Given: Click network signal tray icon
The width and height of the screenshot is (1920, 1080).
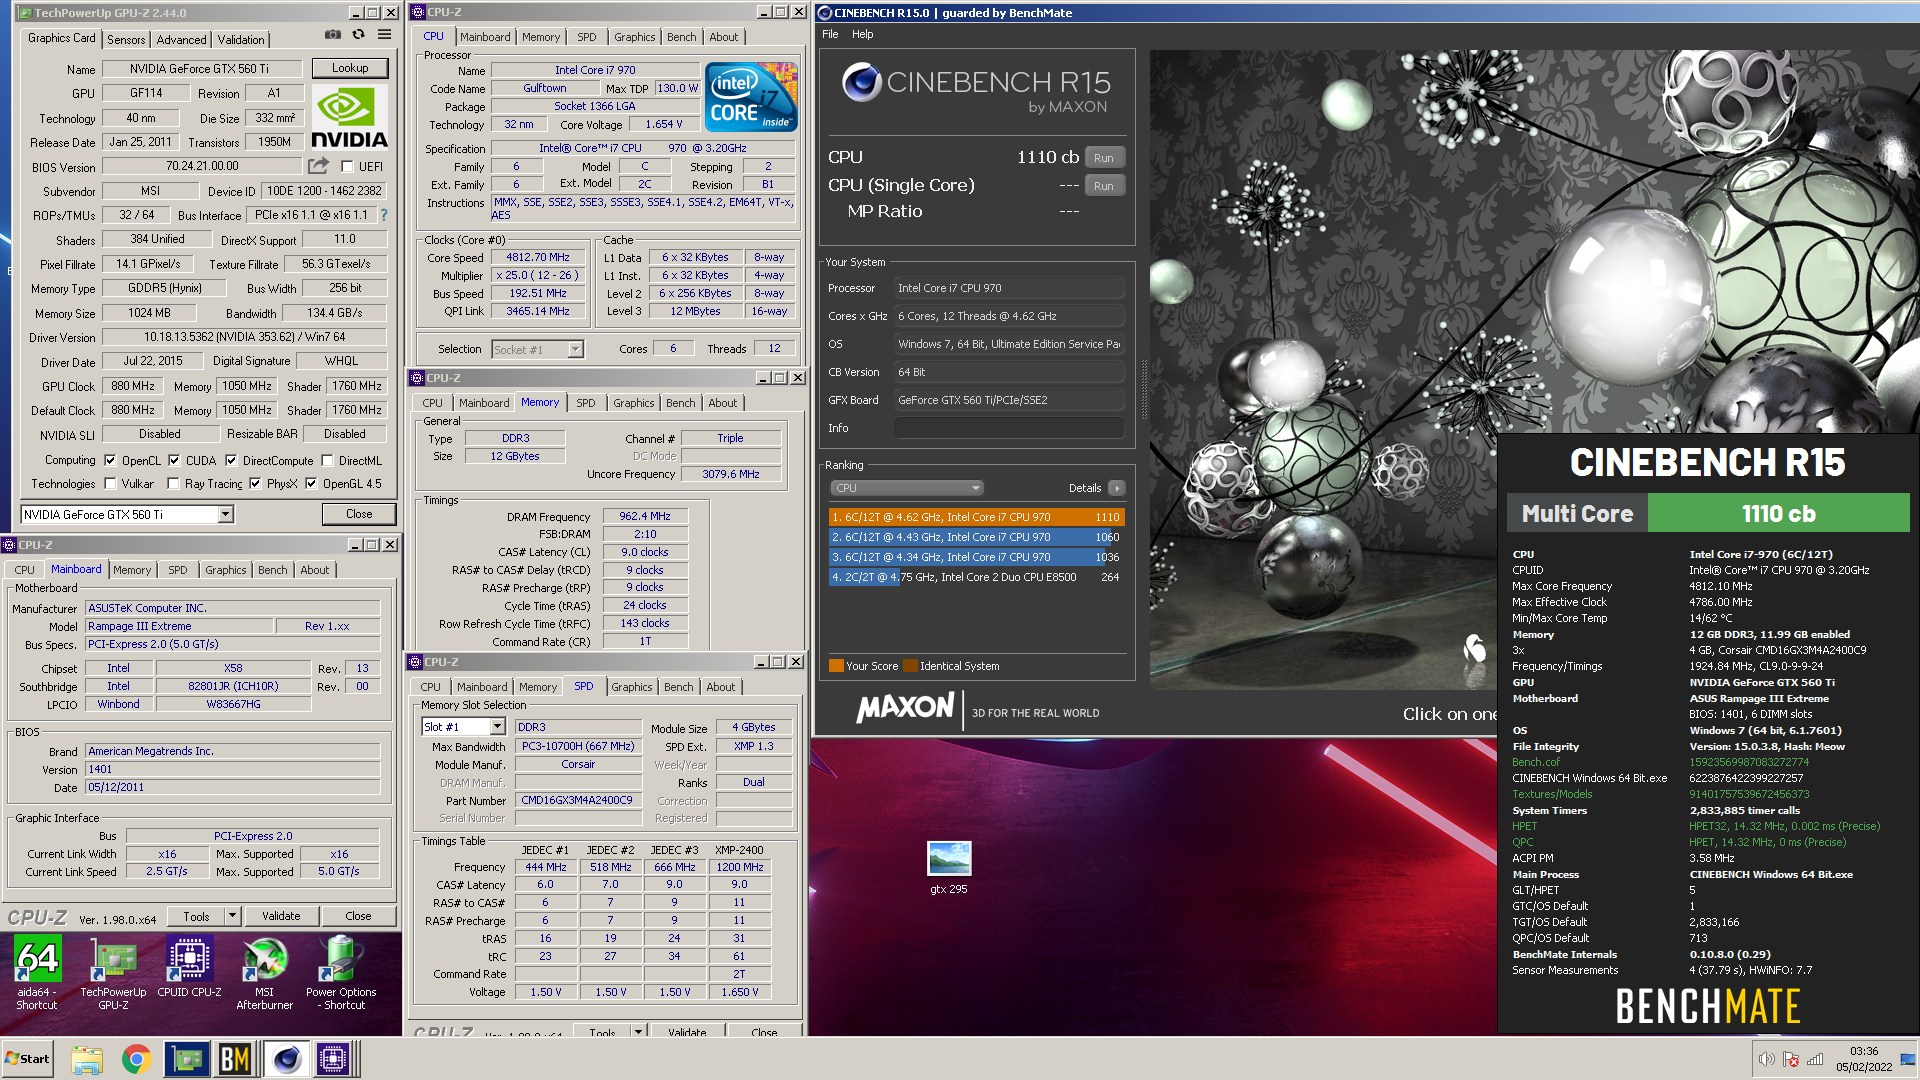Looking at the screenshot, I should pyautogui.click(x=1815, y=1059).
